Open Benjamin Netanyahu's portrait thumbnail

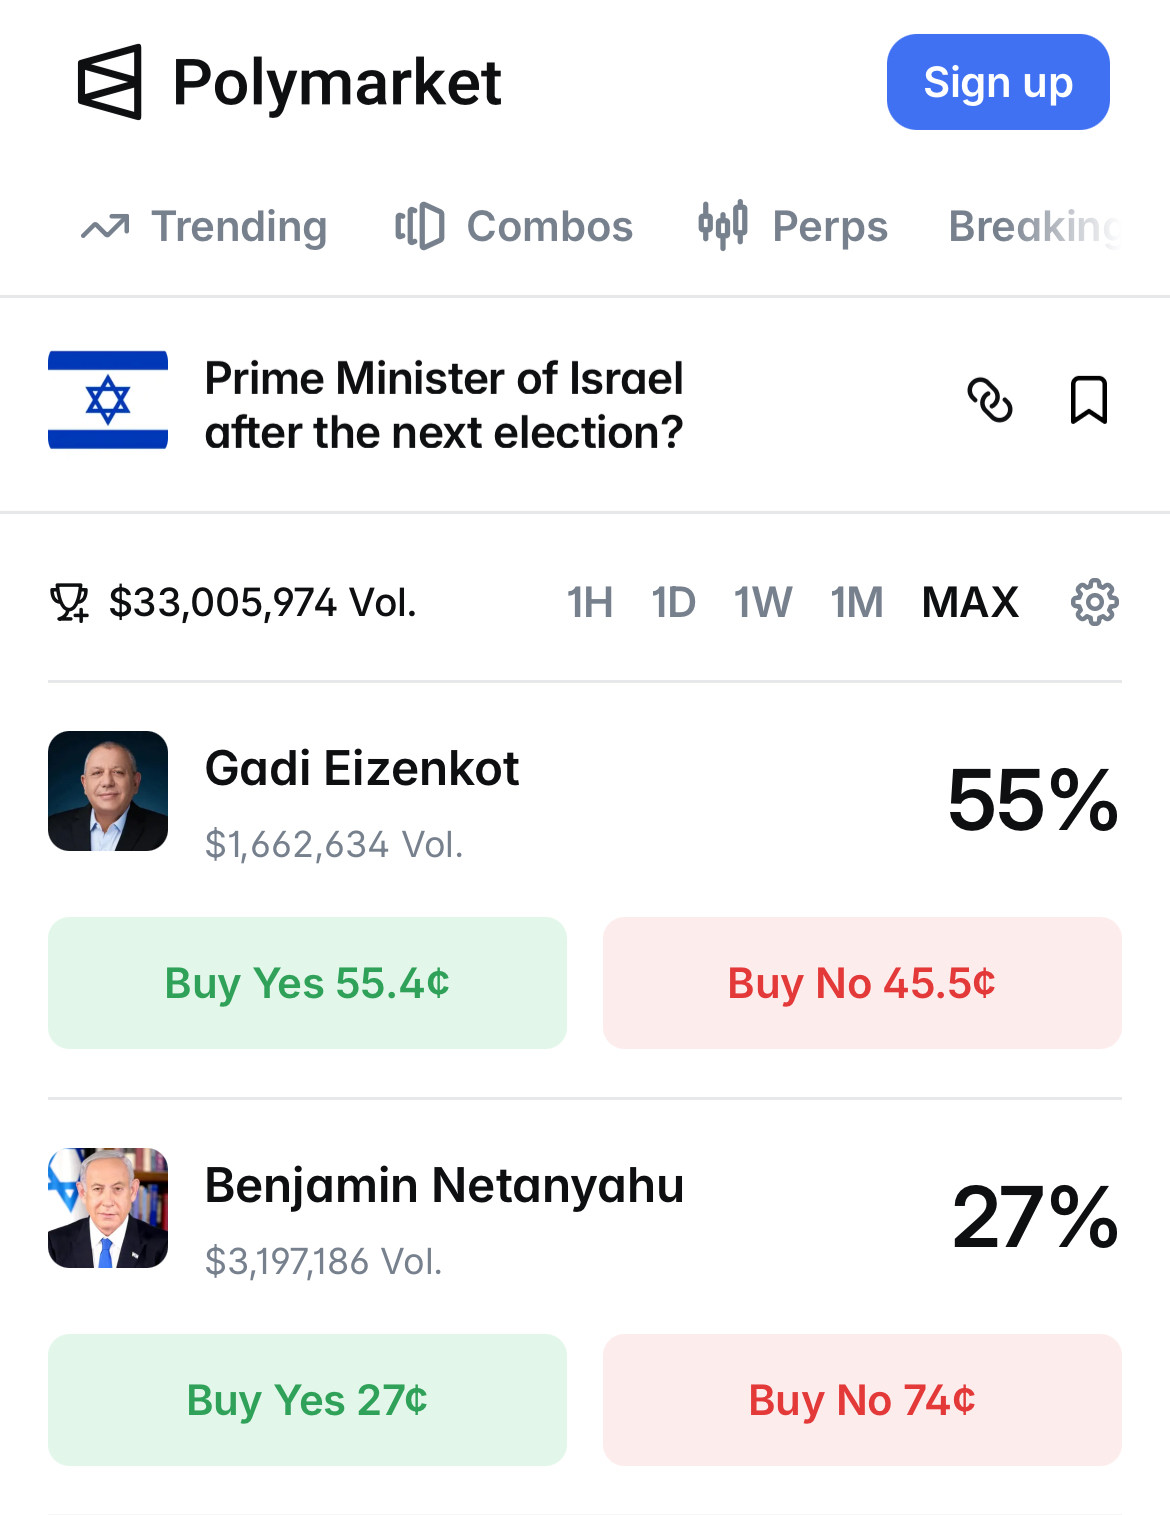(x=108, y=1208)
